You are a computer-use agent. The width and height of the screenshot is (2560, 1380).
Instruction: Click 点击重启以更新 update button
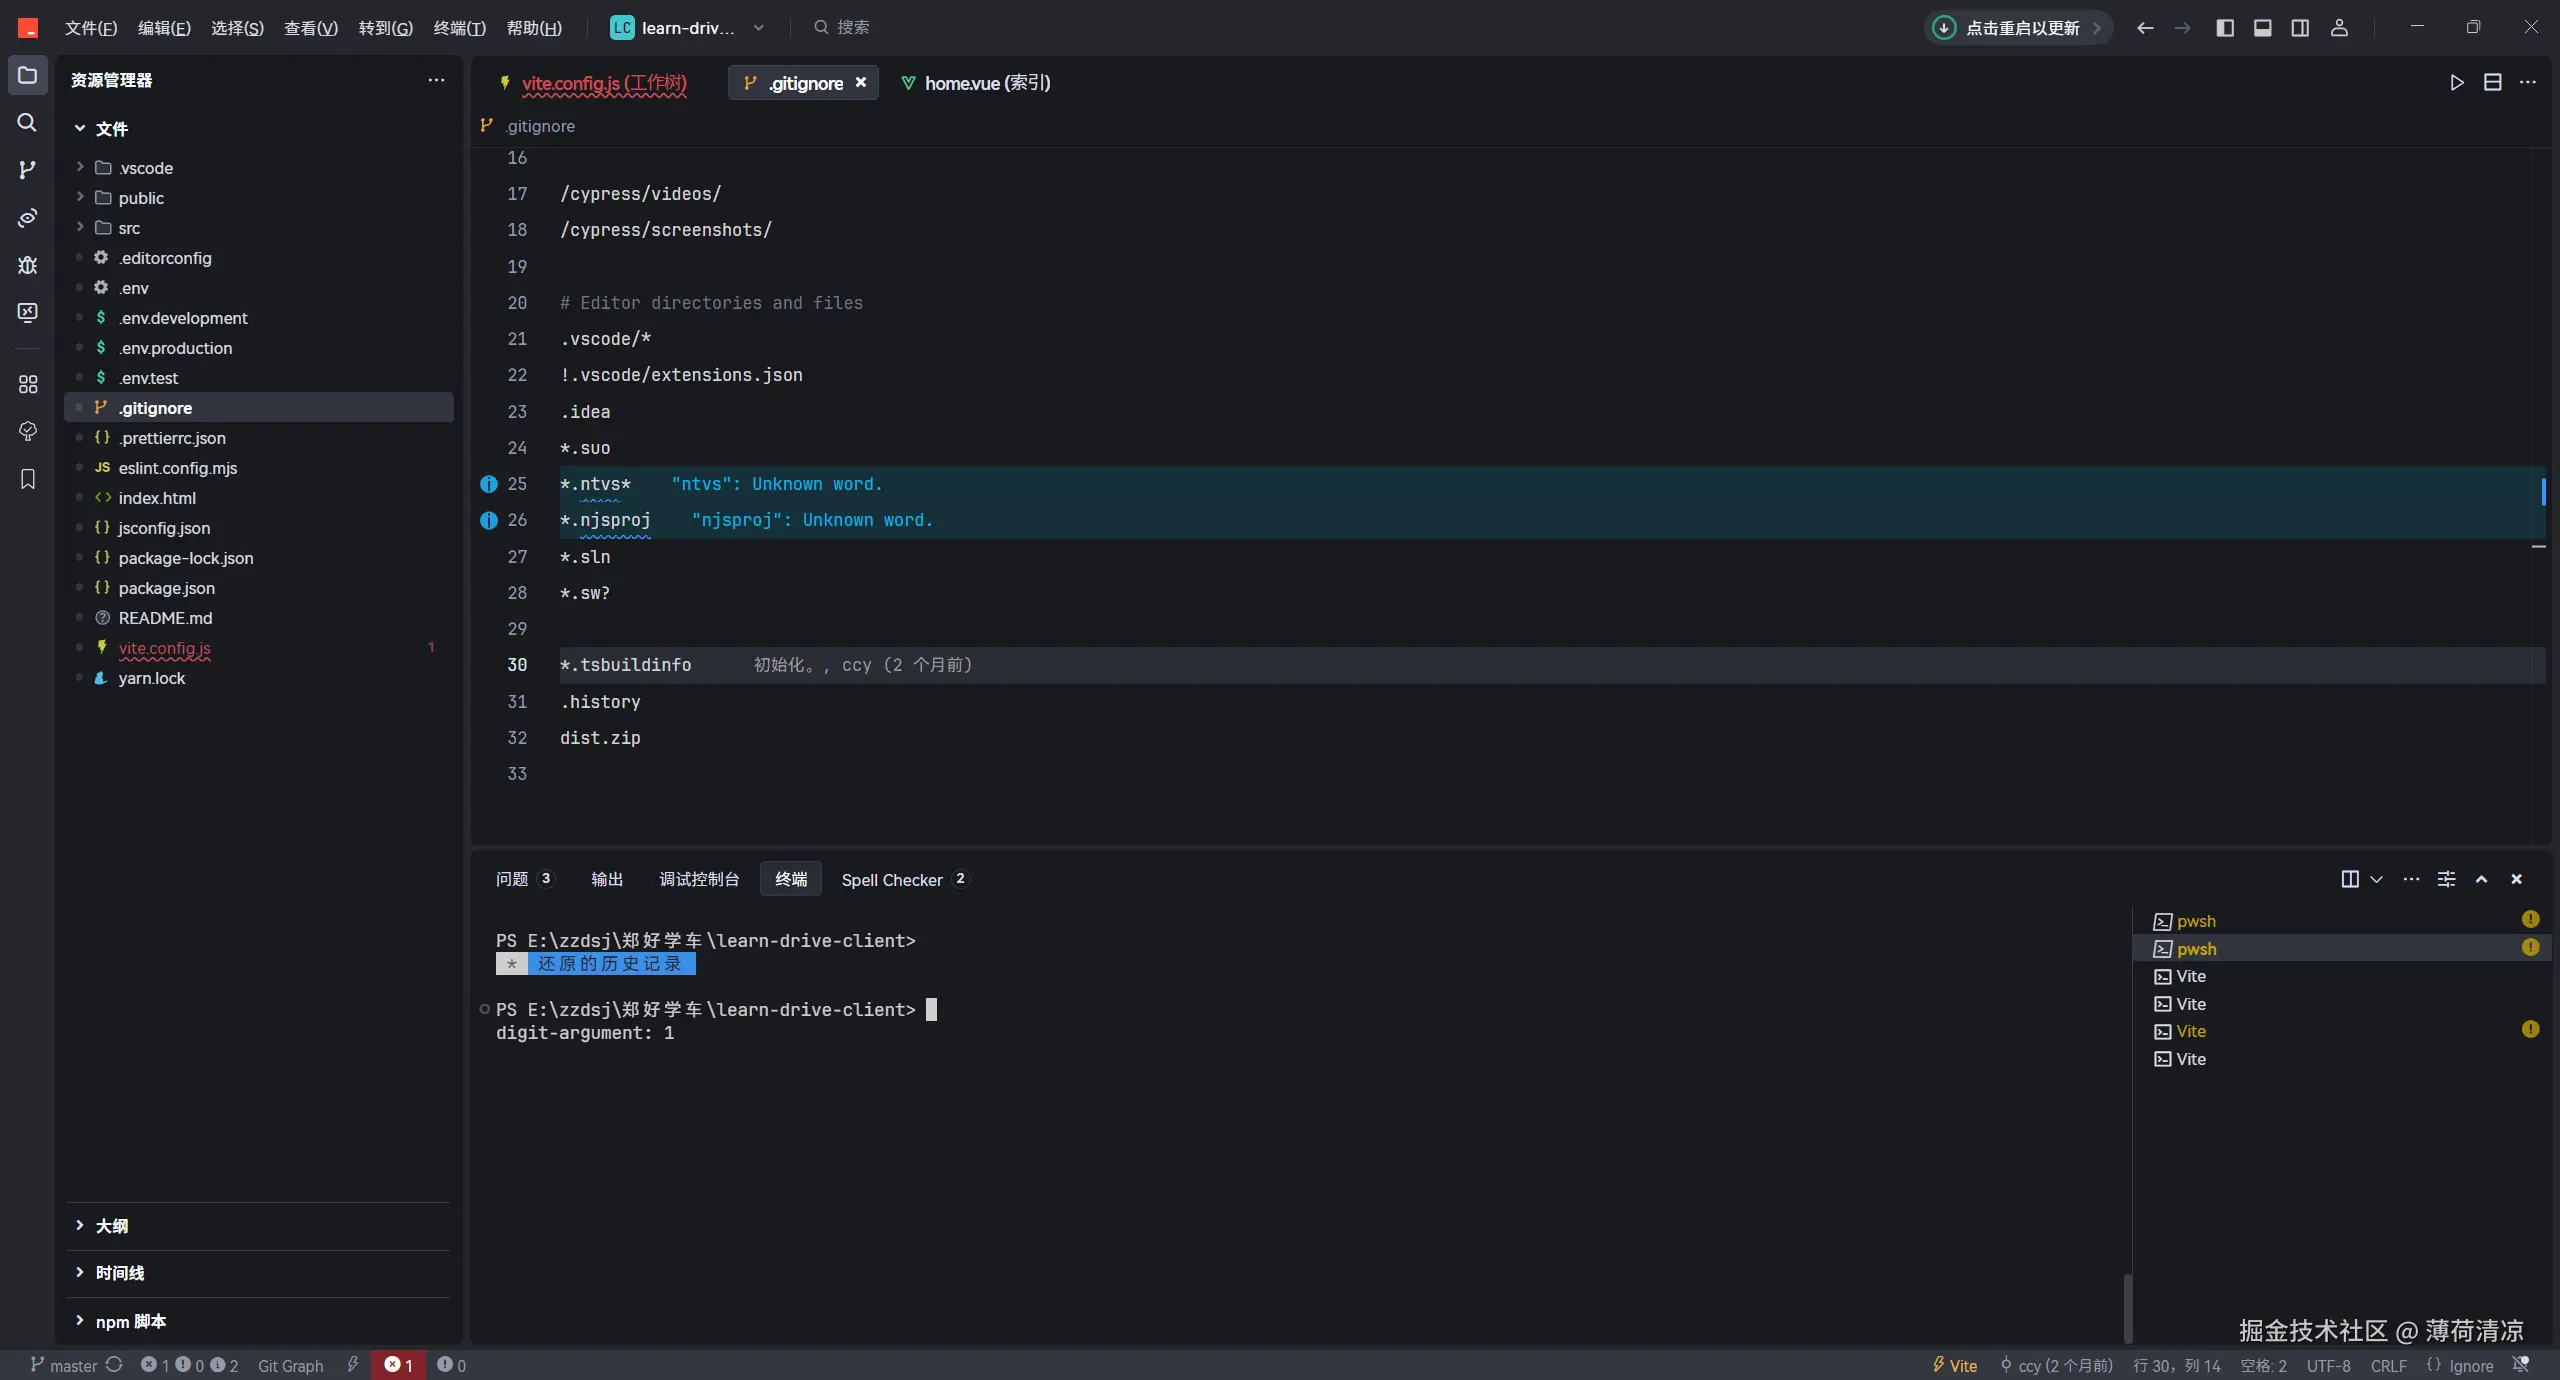point(2020,28)
